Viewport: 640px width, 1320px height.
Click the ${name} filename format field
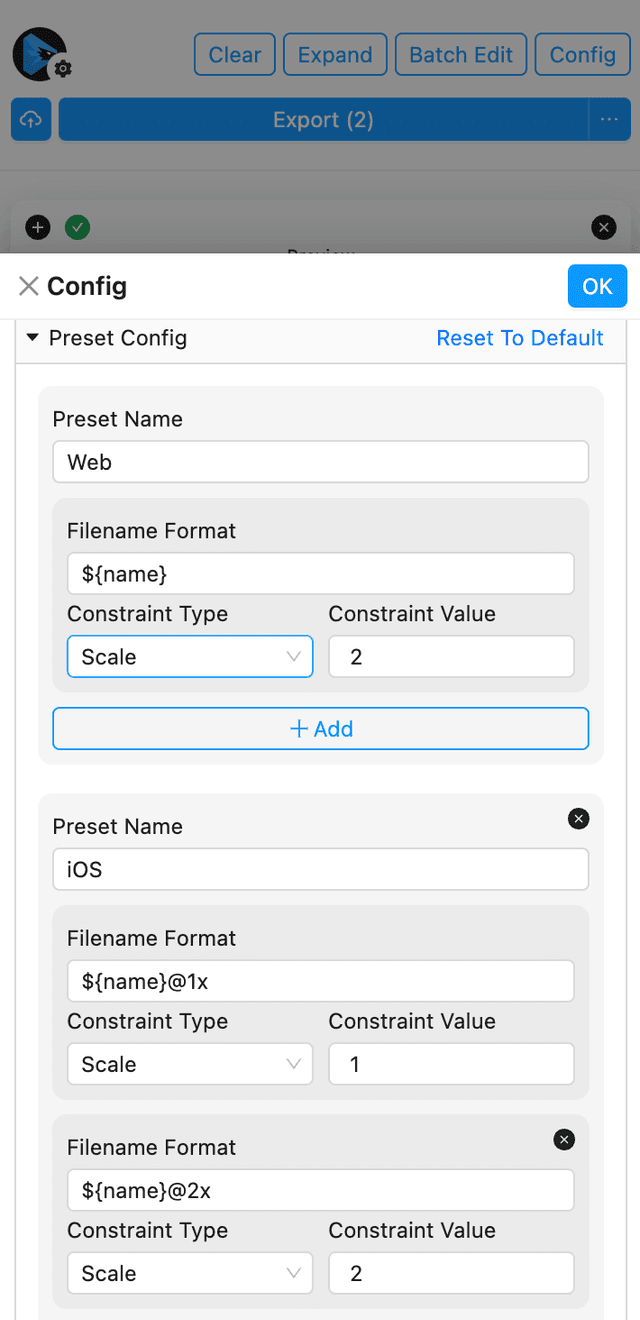click(321, 574)
